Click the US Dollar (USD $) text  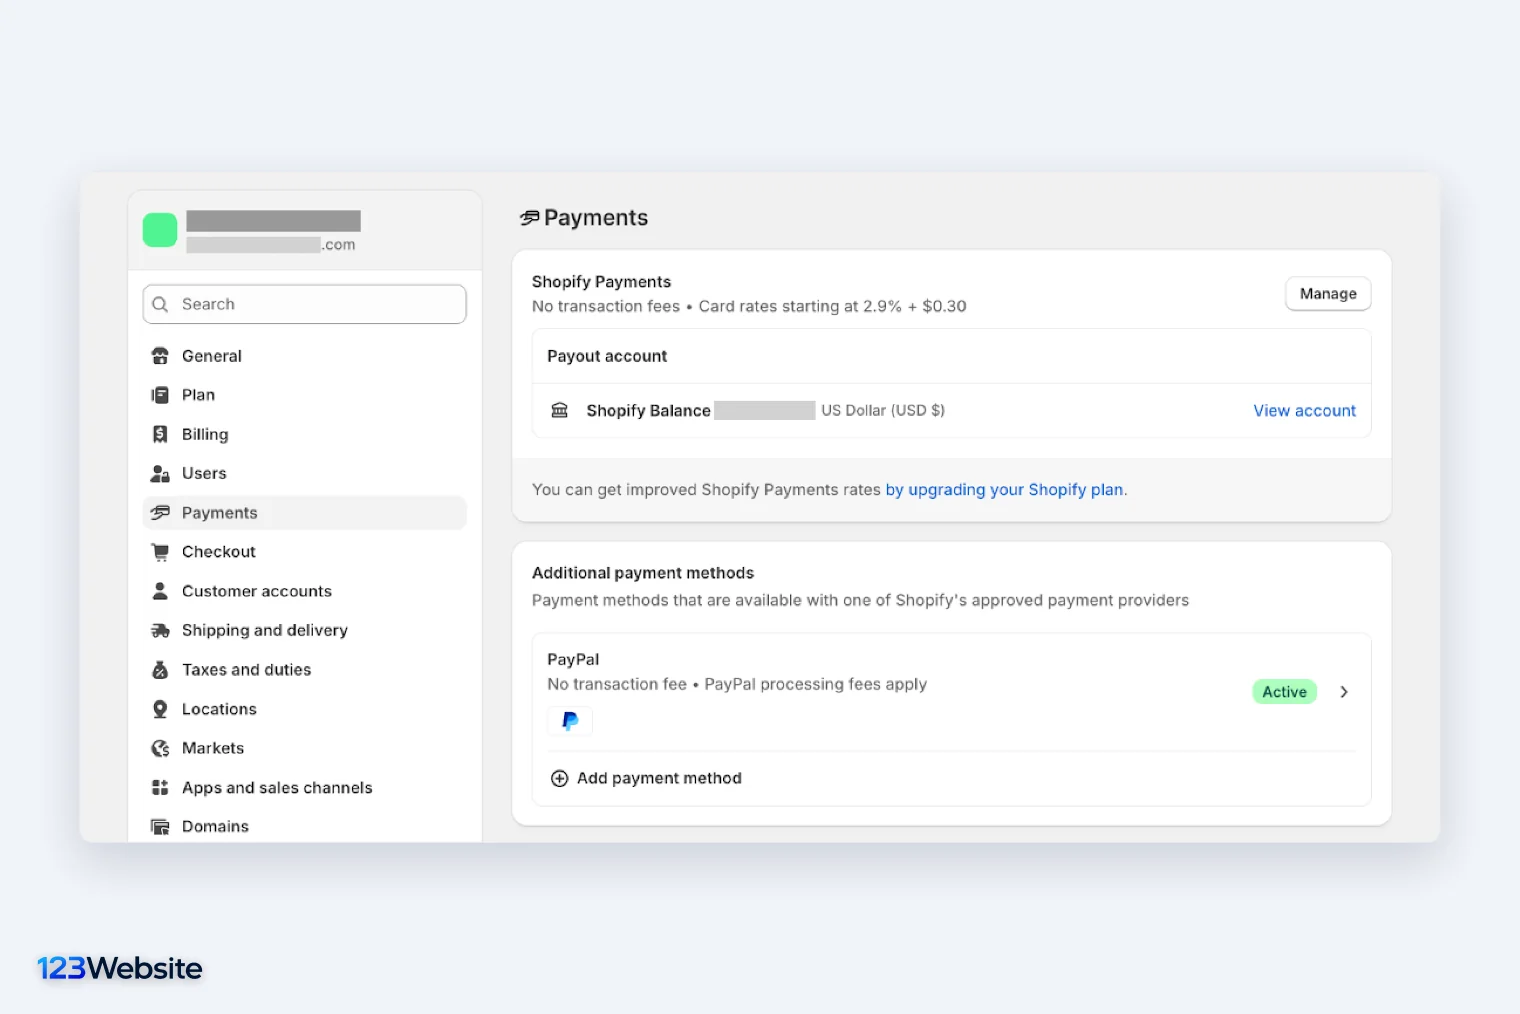pos(883,410)
